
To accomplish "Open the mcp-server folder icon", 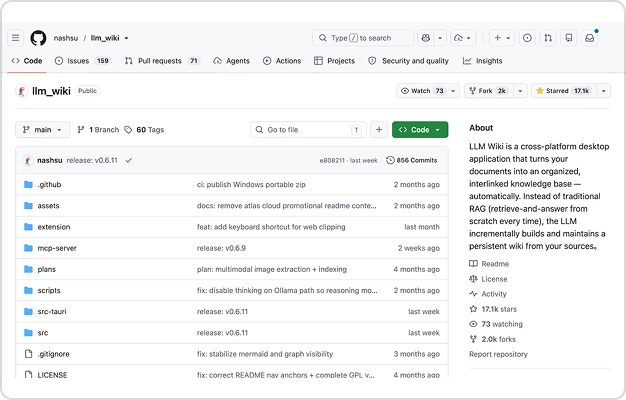I will point(28,248).
